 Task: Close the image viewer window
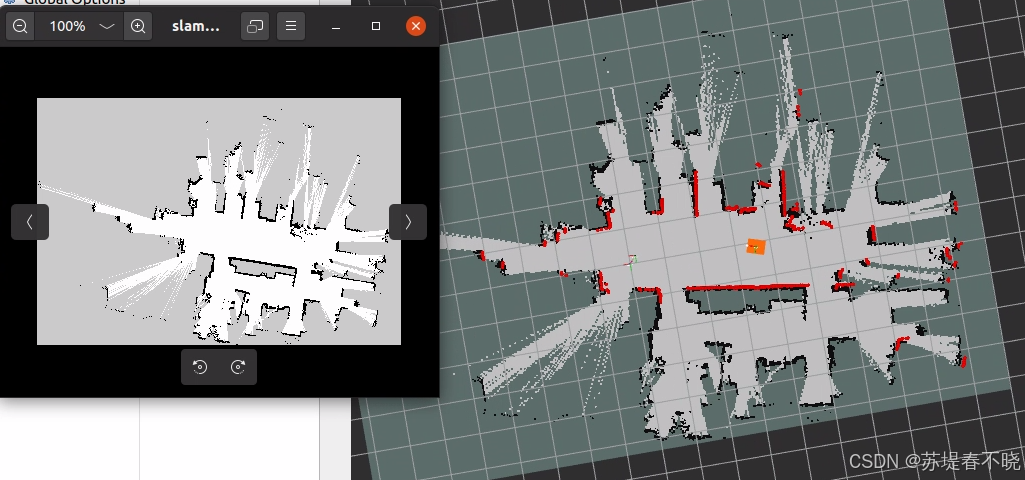(x=416, y=26)
